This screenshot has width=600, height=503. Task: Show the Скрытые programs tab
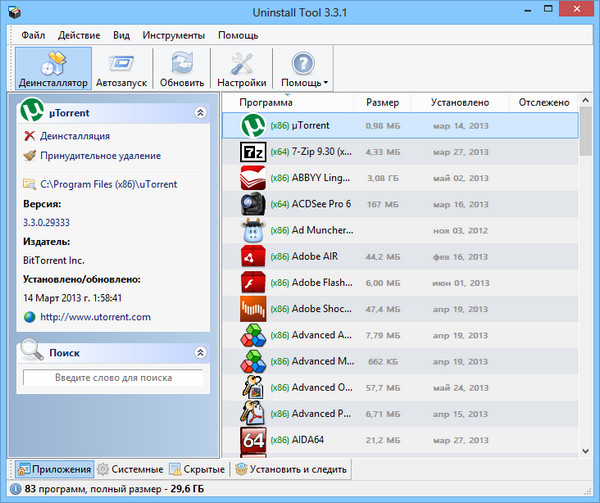tap(197, 469)
